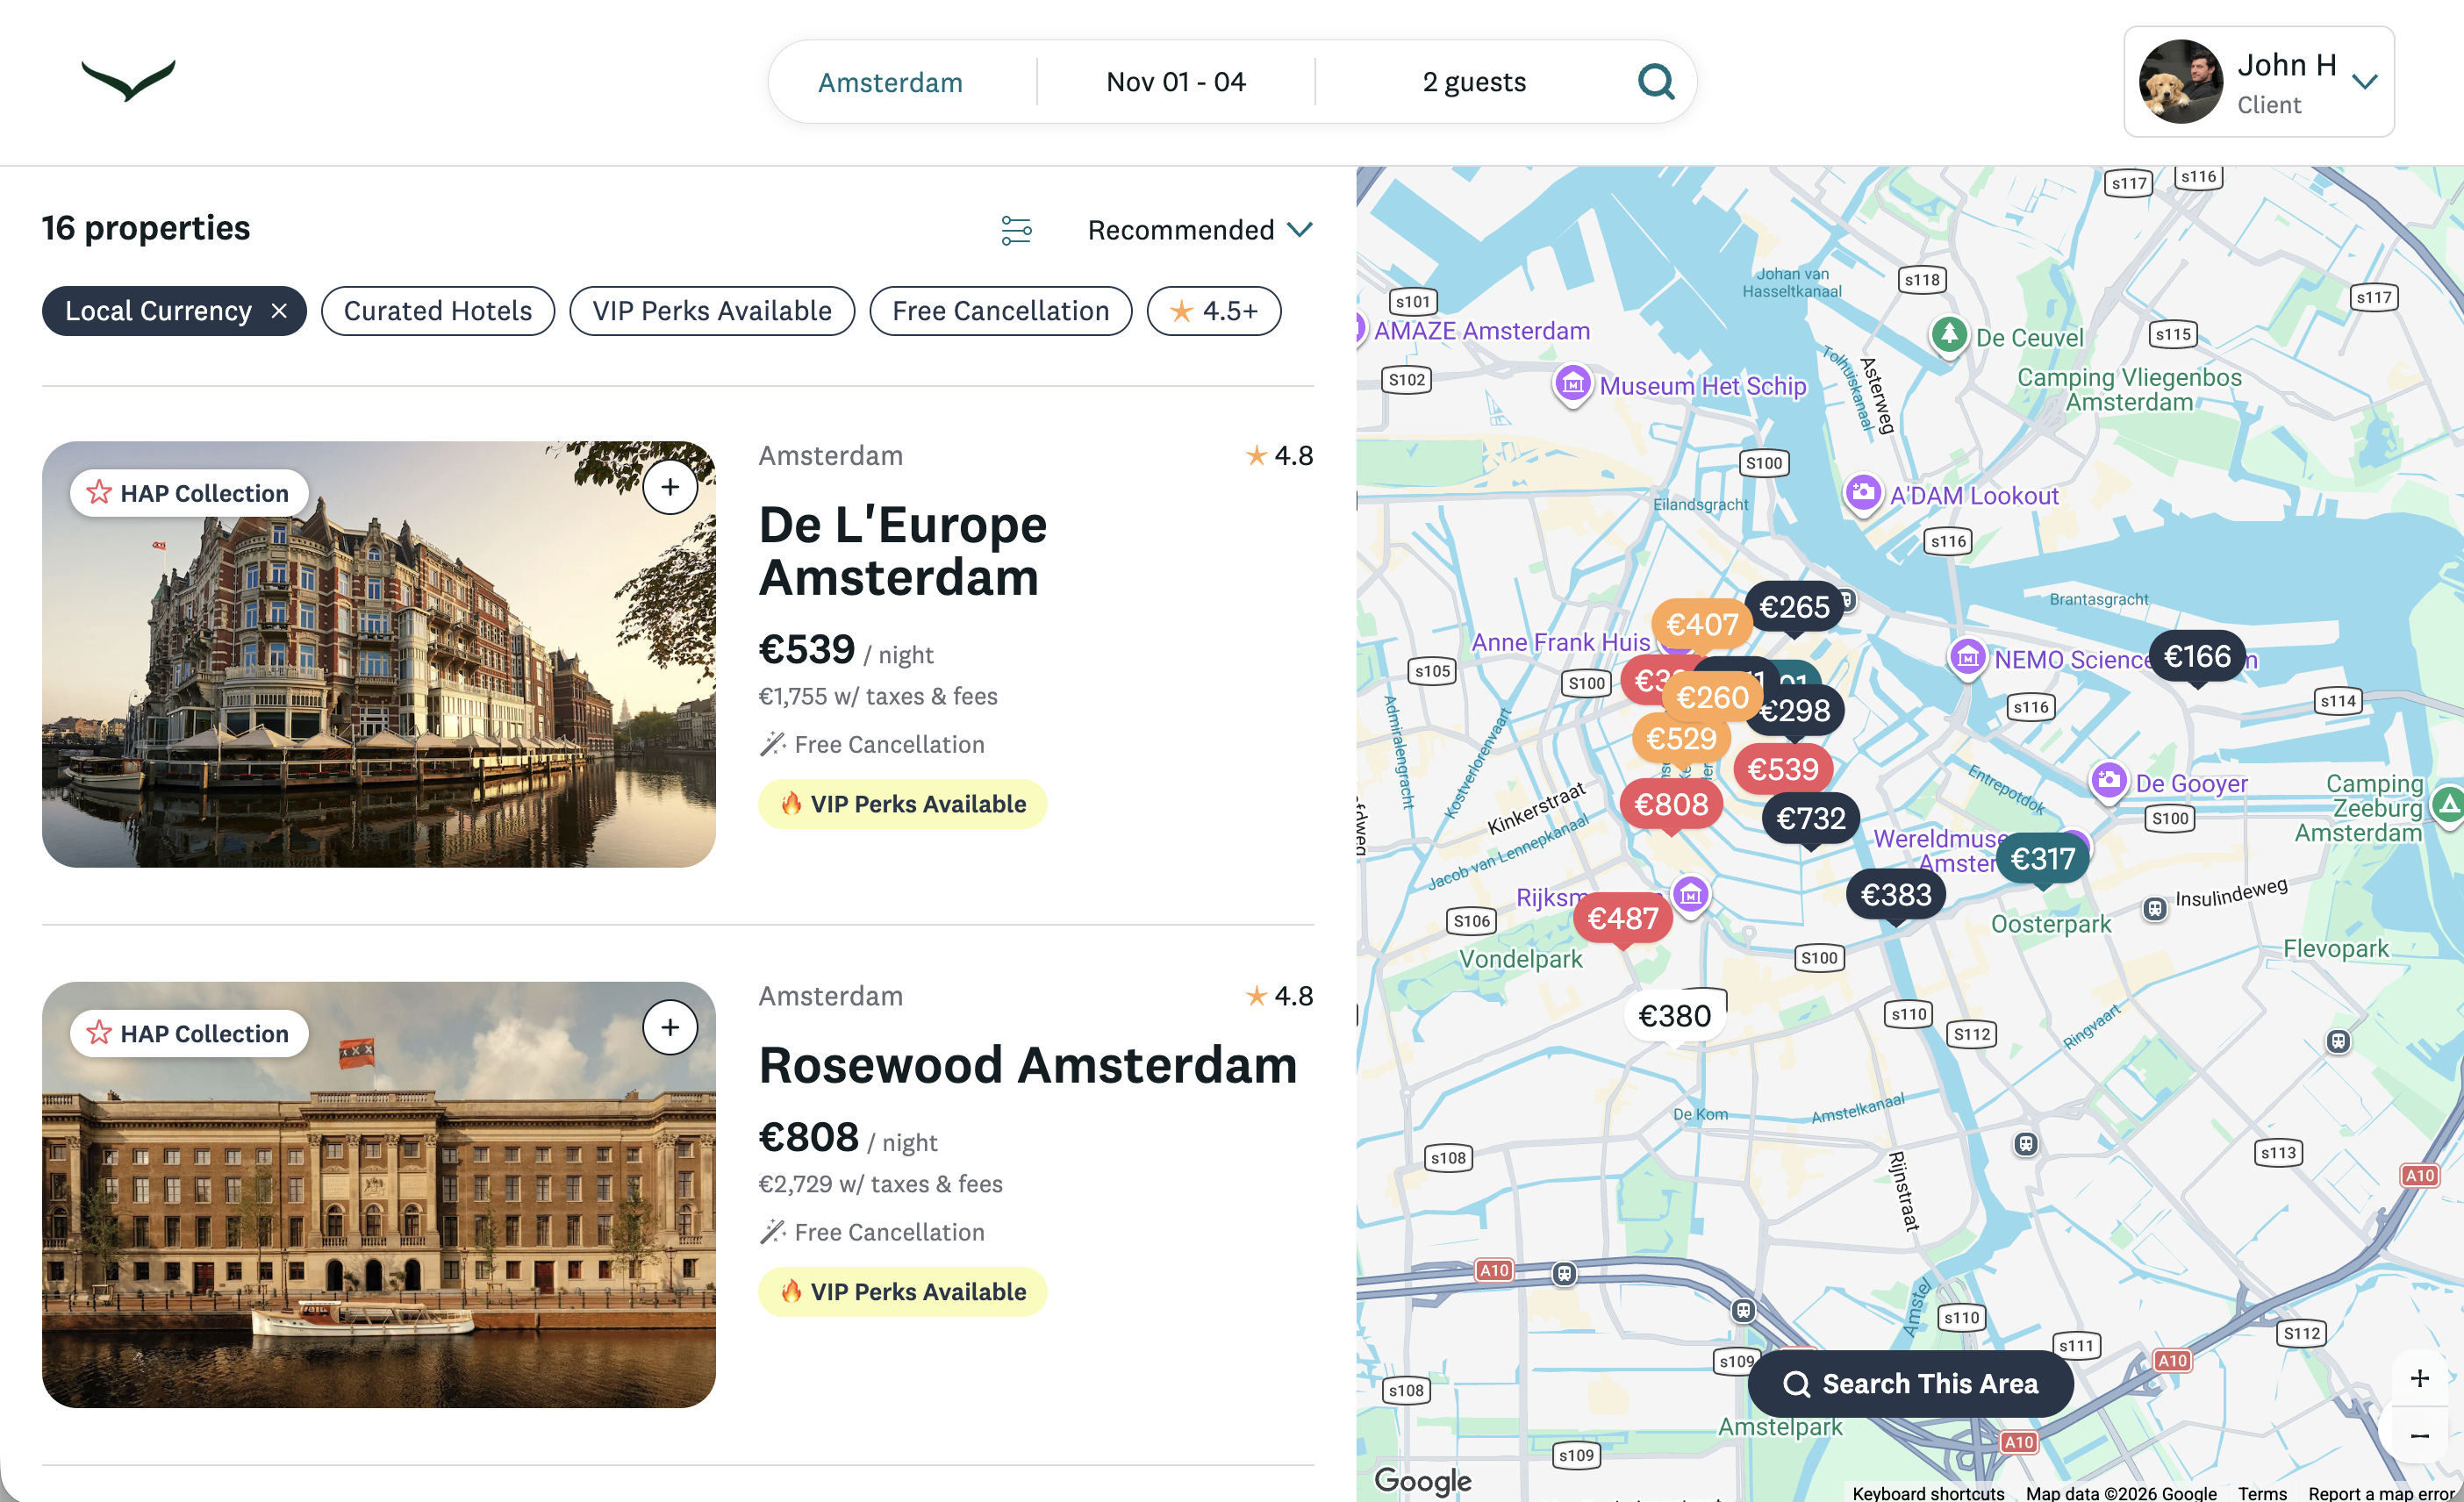Expand the John H account menu chevron
Viewport: 2464px width, 1502px height.
coord(2365,82)
